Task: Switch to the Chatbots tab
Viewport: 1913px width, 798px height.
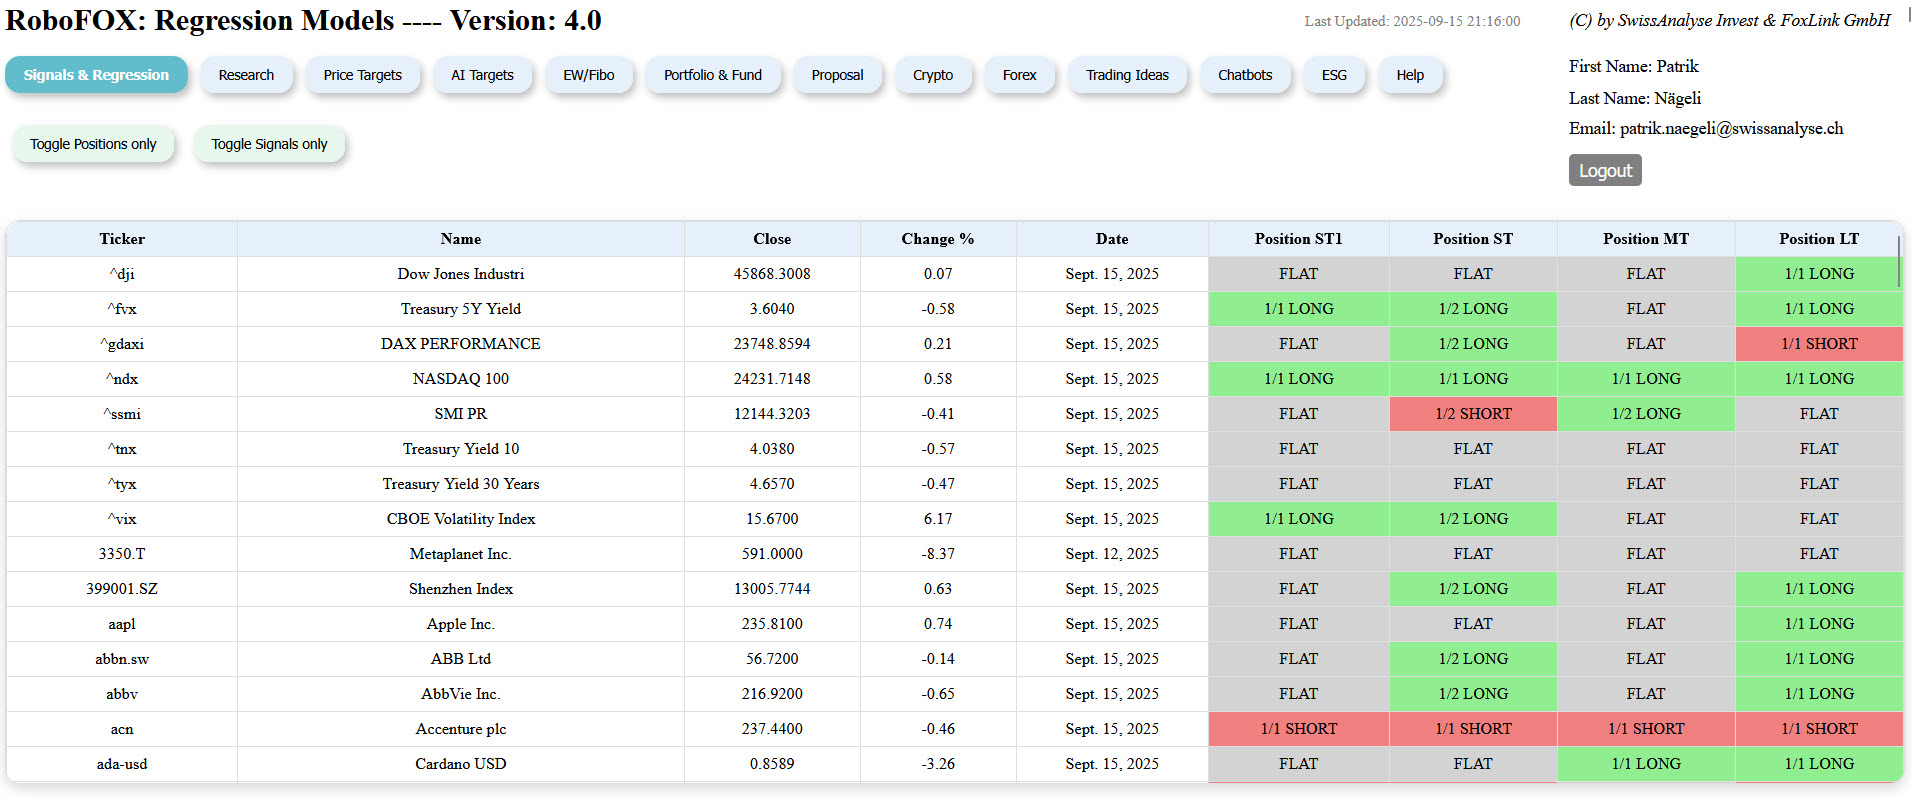Action: [x=1245, y=75]
